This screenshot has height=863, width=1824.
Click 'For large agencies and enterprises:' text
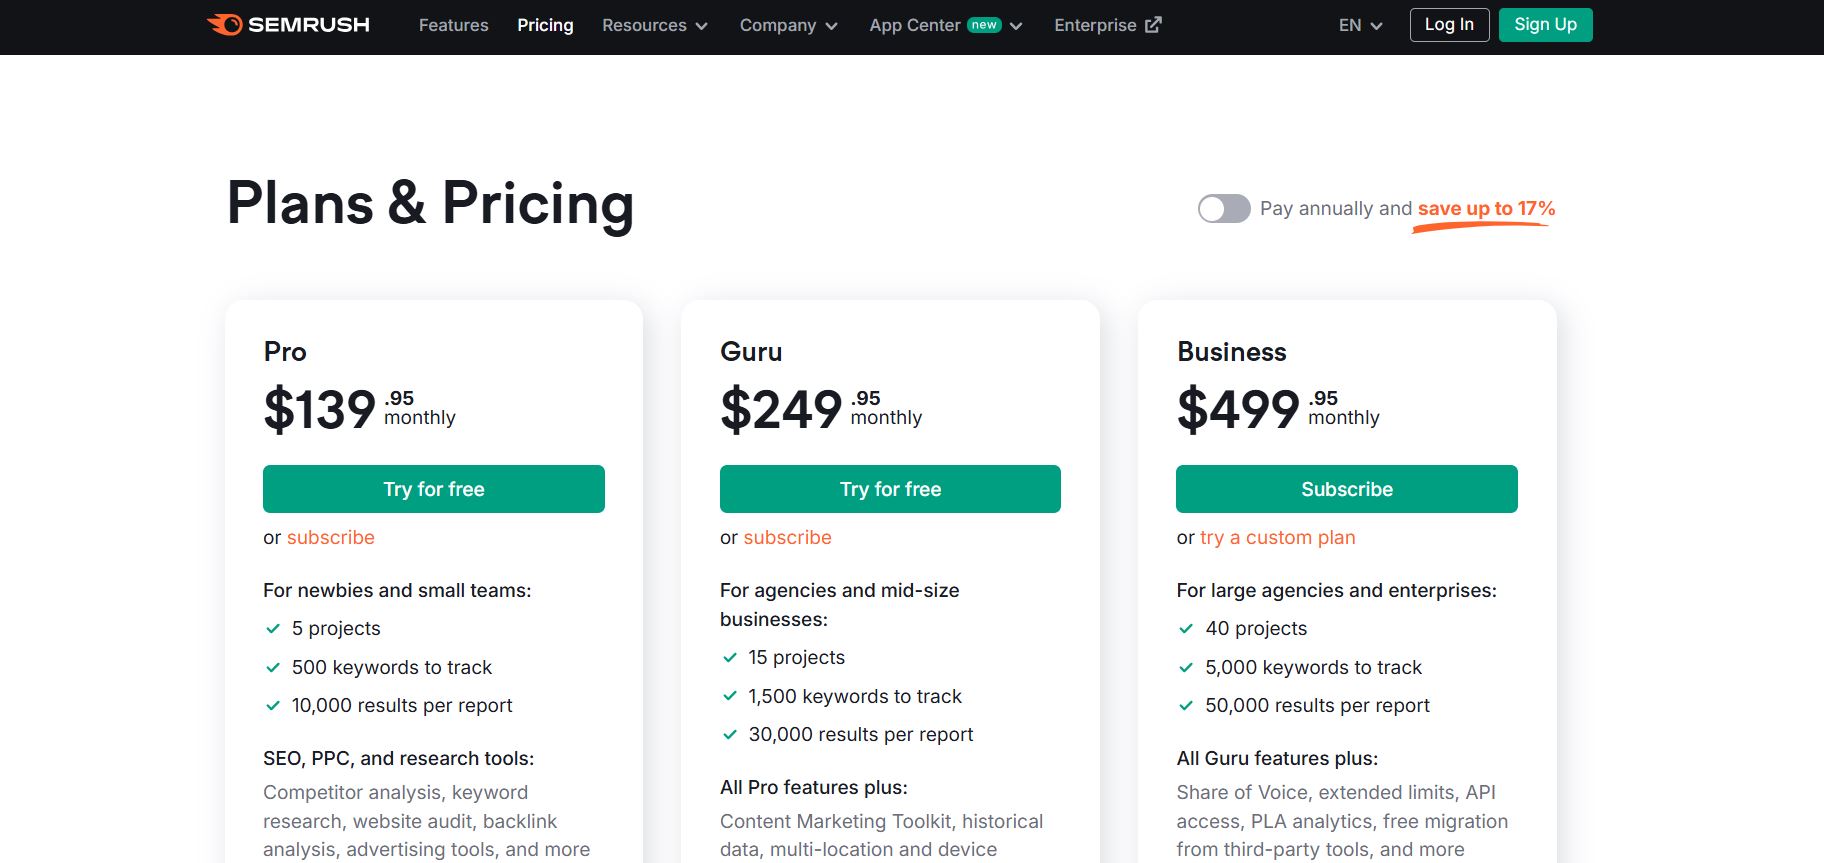[x=1337, y=590]
